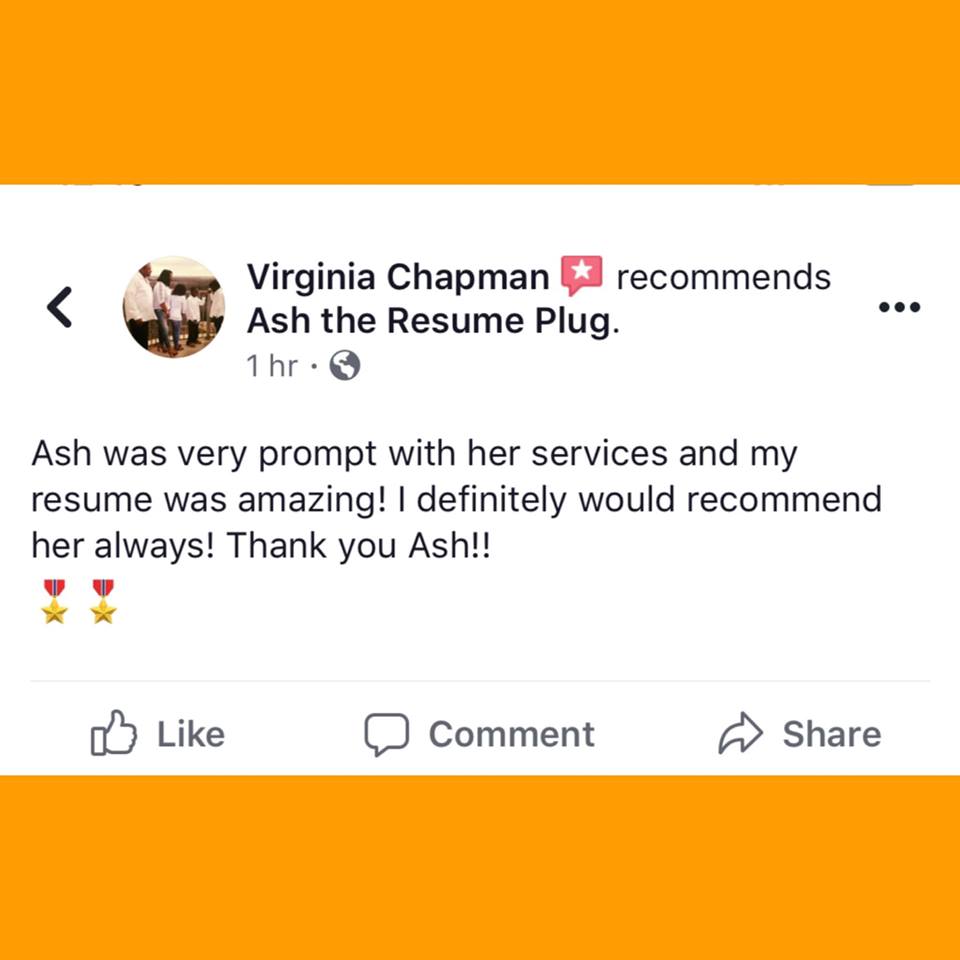Click the speech bubble Comment icon

point(386,734)
